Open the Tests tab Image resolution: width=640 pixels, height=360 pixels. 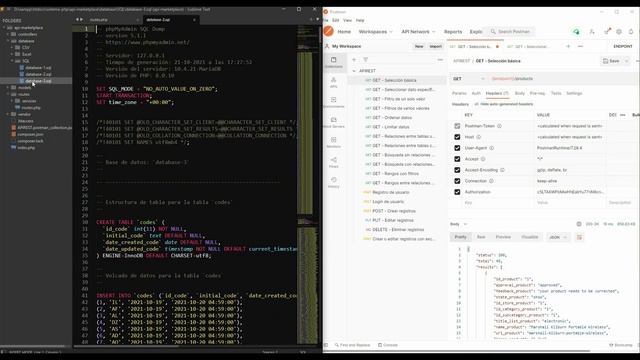556,93
